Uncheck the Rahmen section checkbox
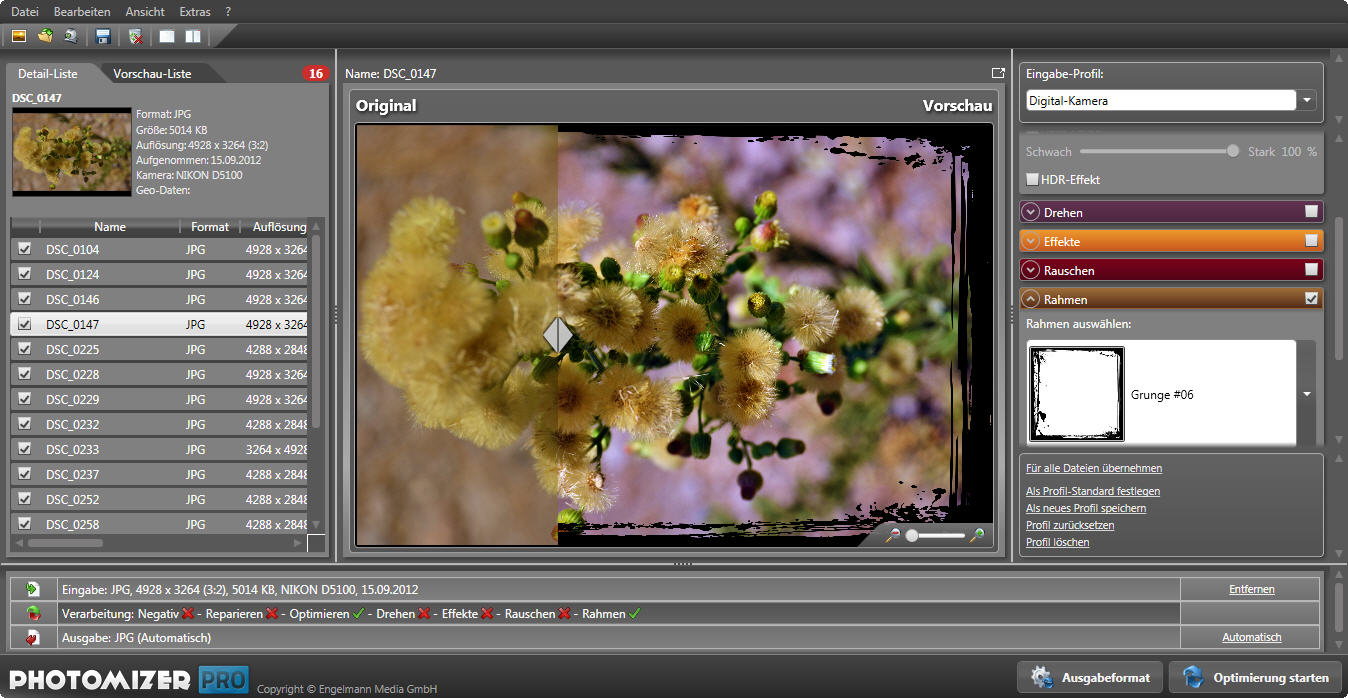1348x698 pixels. click(x=1311, y=298)
